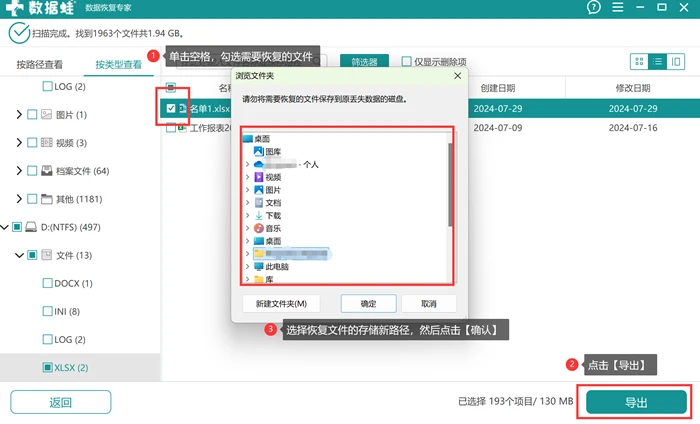Open the hamburger menu icon in title bar

617,7
